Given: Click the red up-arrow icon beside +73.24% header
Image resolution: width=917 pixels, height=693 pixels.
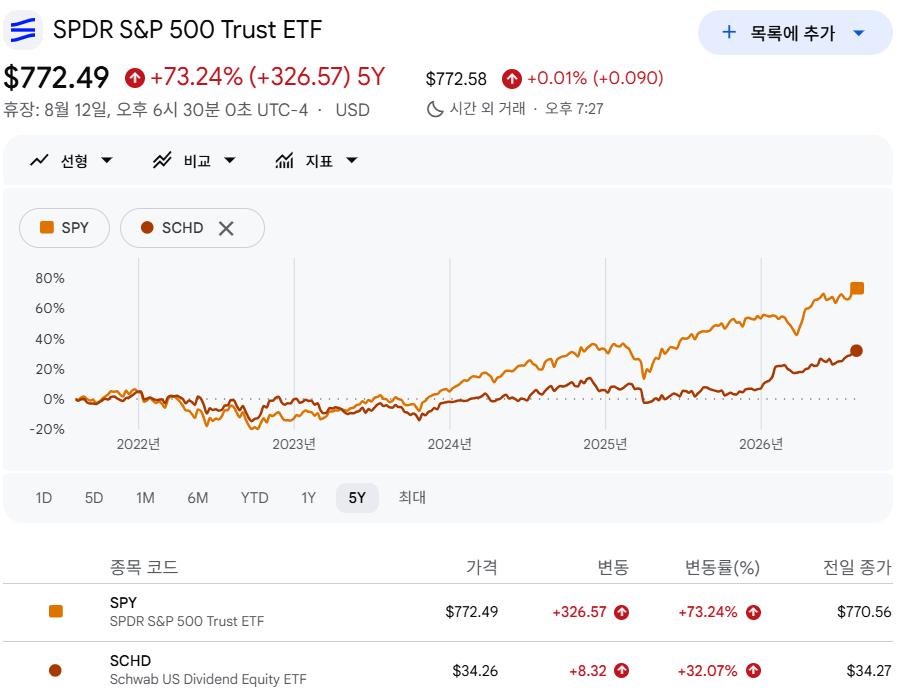Looking at the screenshot, I should tap(135, 77).
